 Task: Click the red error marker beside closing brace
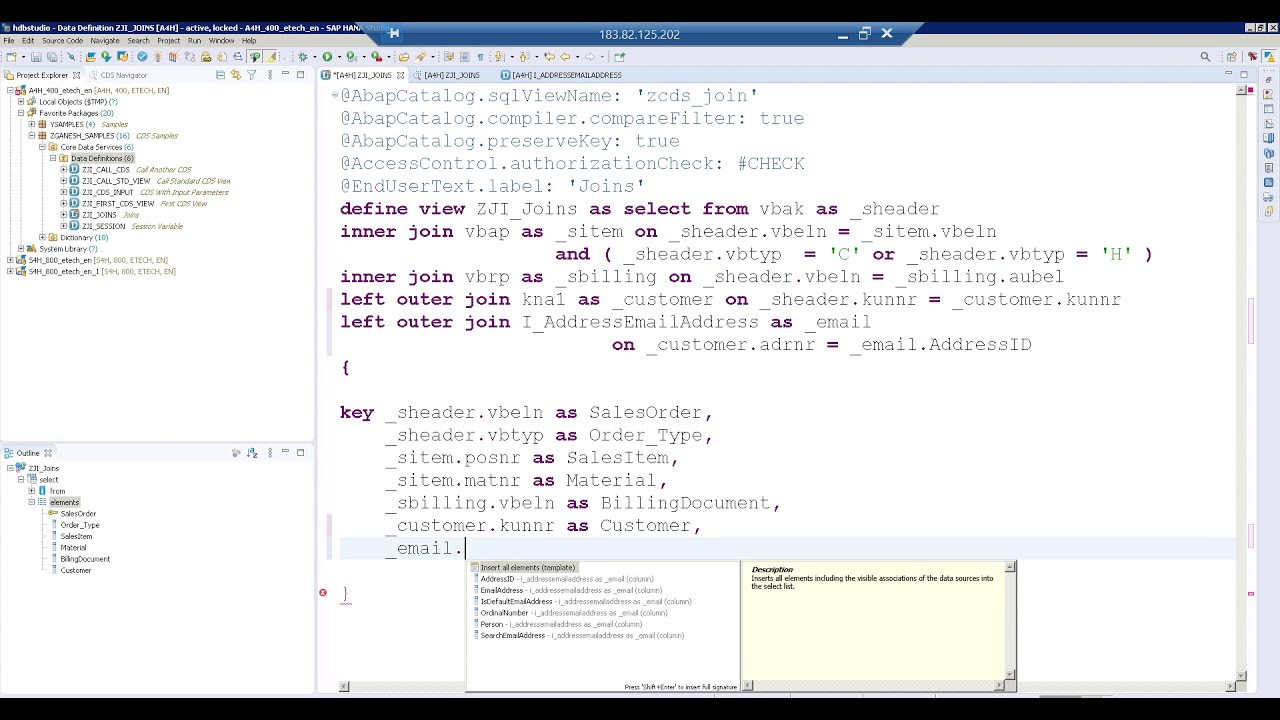[323, 593]
